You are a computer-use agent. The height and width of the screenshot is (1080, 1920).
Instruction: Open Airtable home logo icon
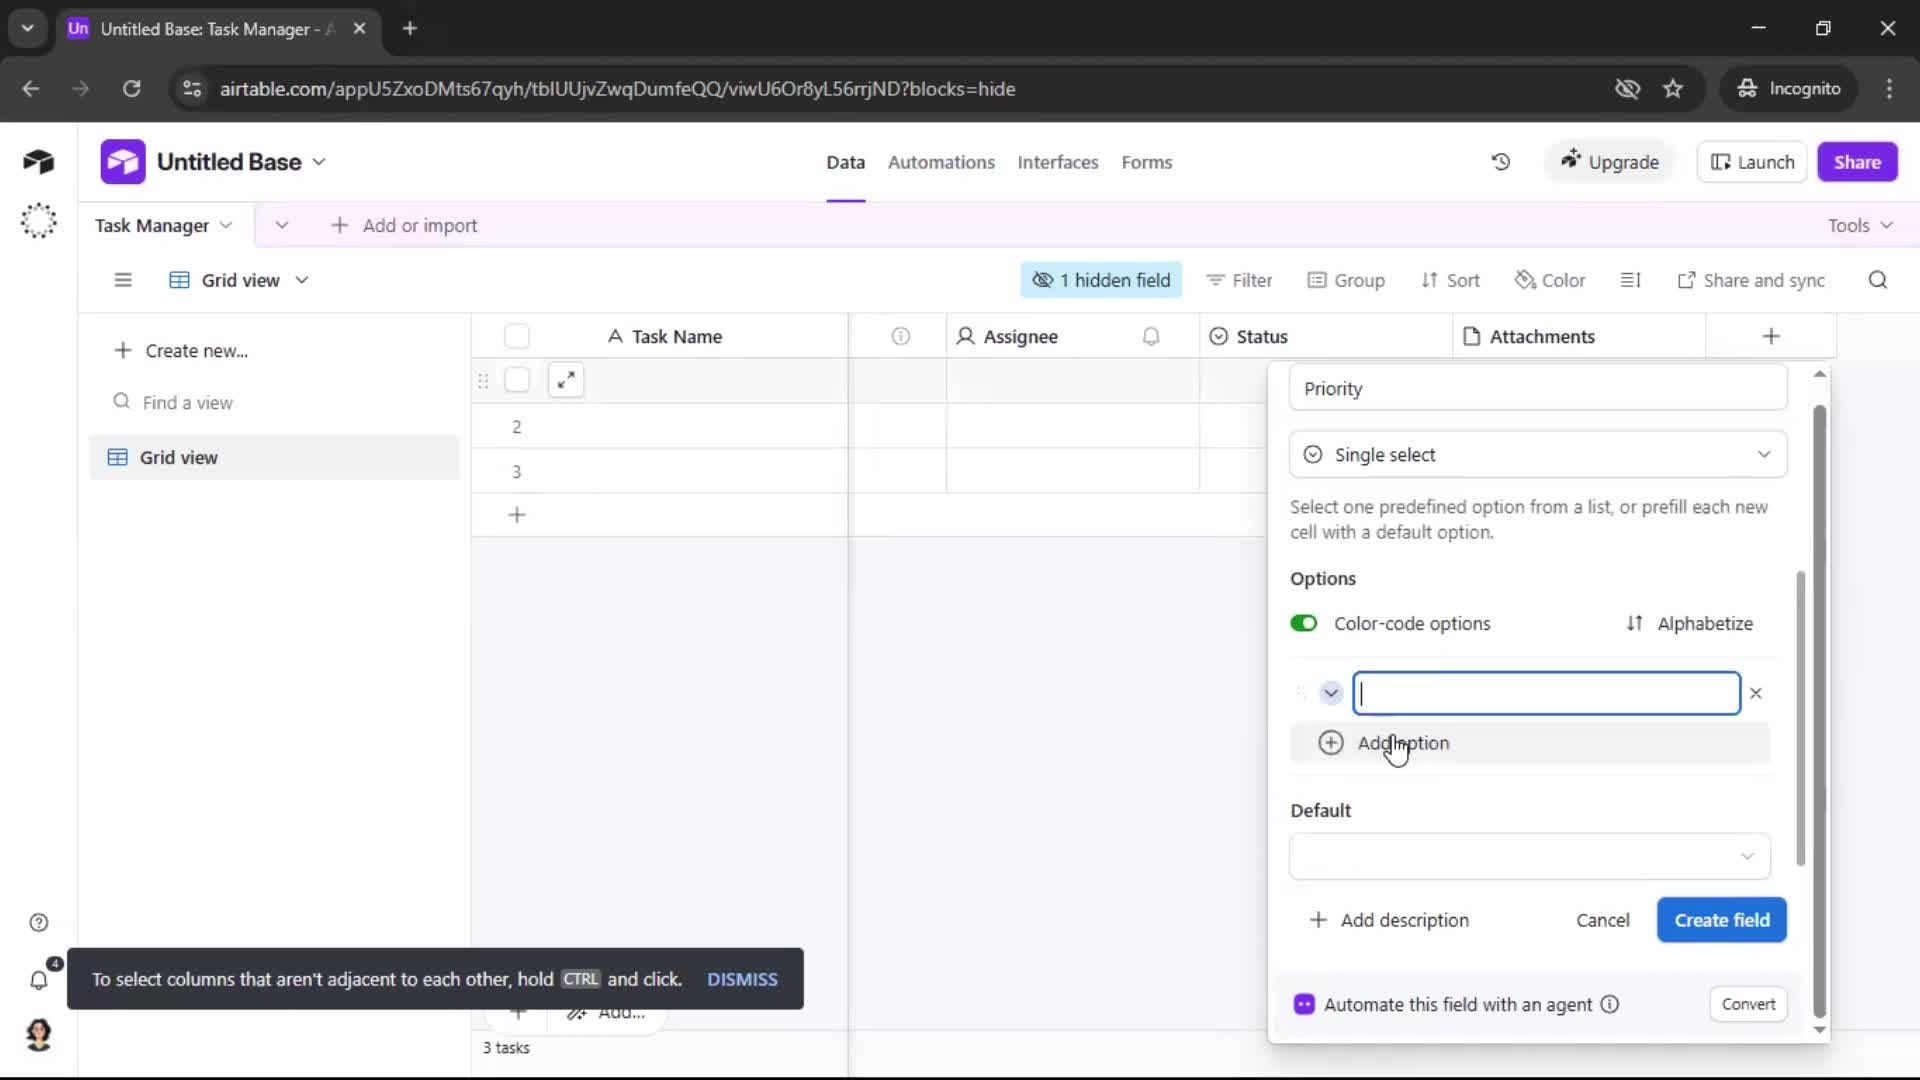click(38, 161)
